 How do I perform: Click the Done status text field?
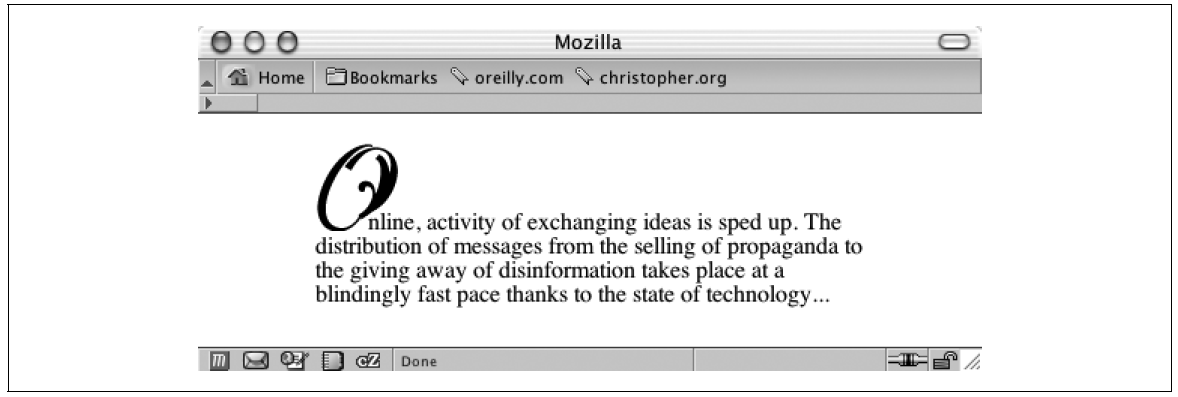coord(542,362)
